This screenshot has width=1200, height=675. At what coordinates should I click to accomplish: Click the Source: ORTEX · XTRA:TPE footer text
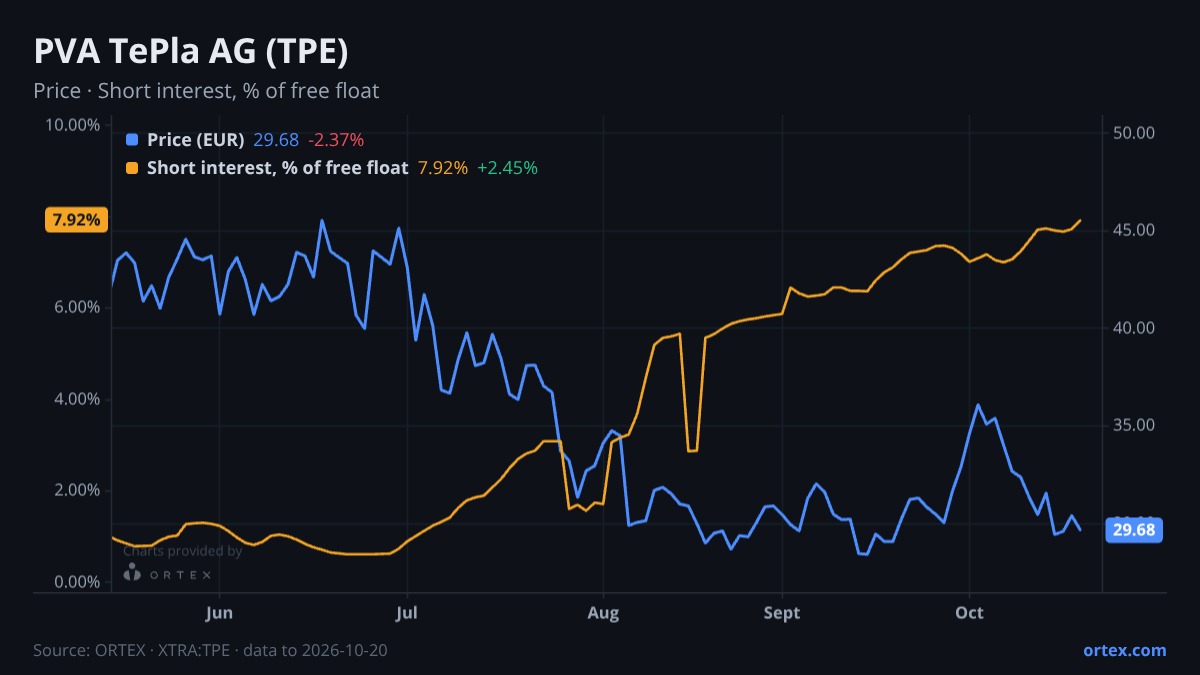tap(210, 650)
